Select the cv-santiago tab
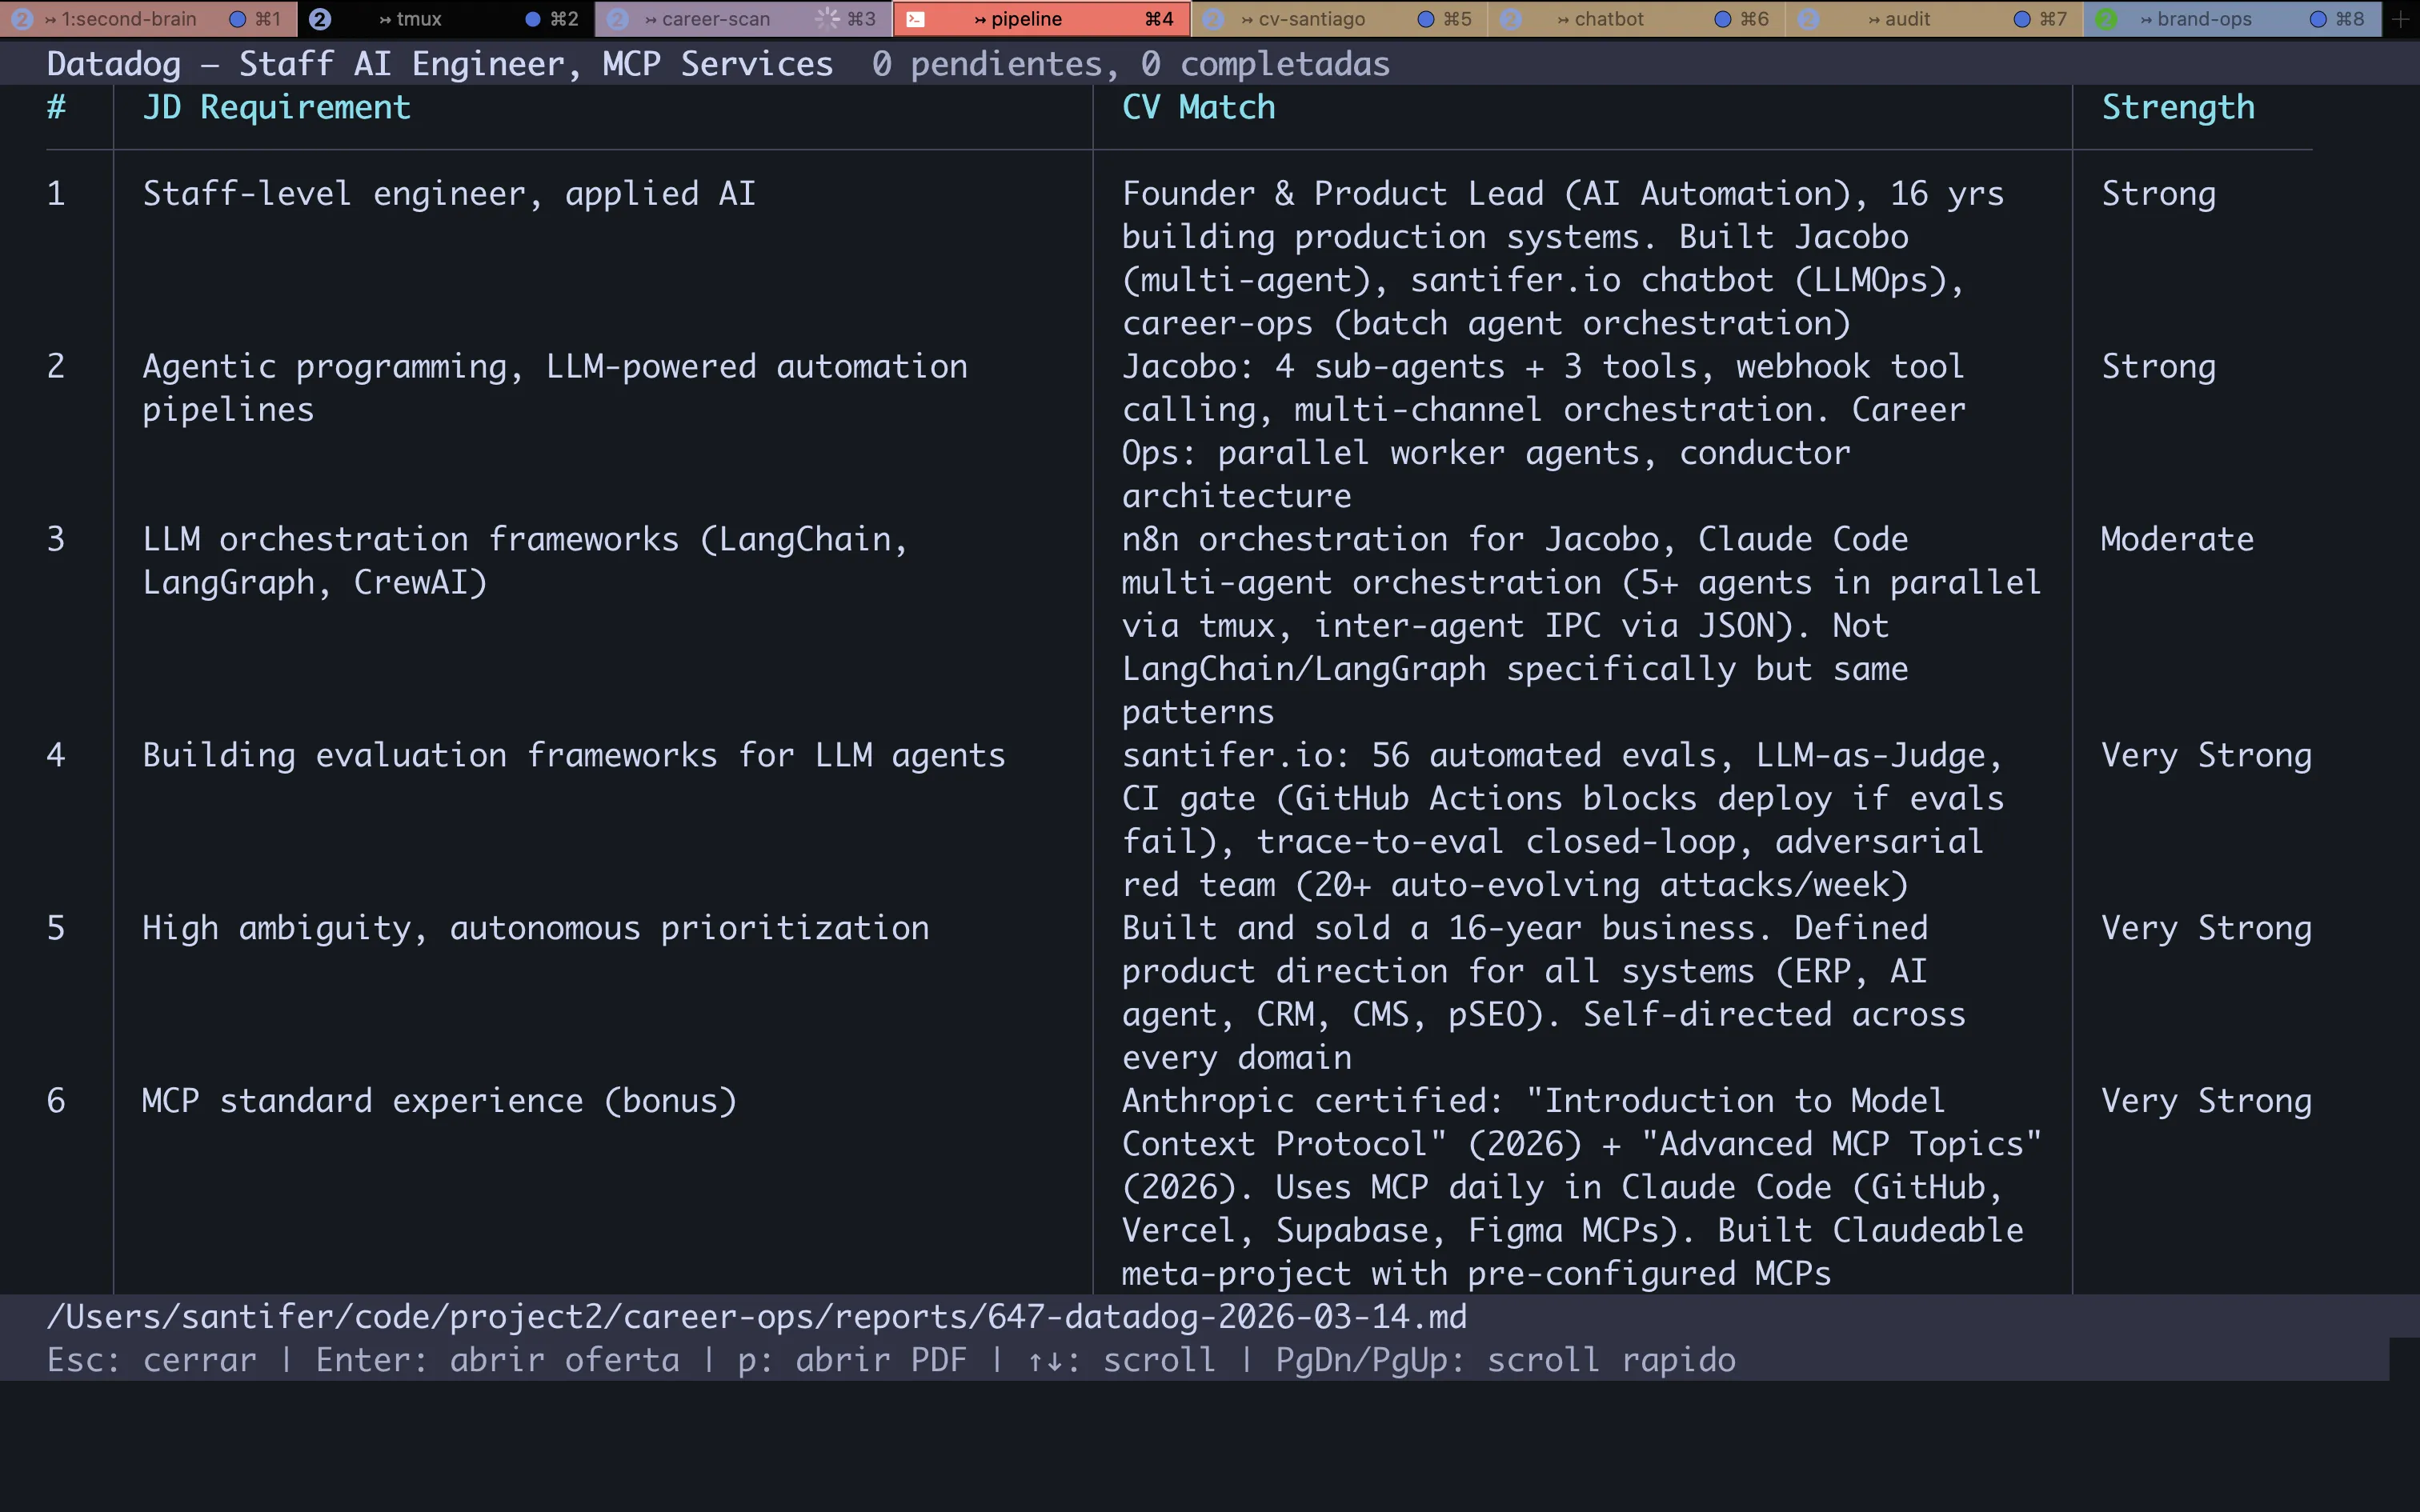This screenshot has width=2420, height=1512. [1310, 19]
